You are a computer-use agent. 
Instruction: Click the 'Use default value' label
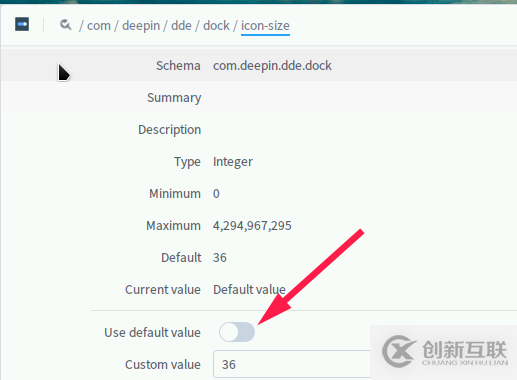coord(152,332)
